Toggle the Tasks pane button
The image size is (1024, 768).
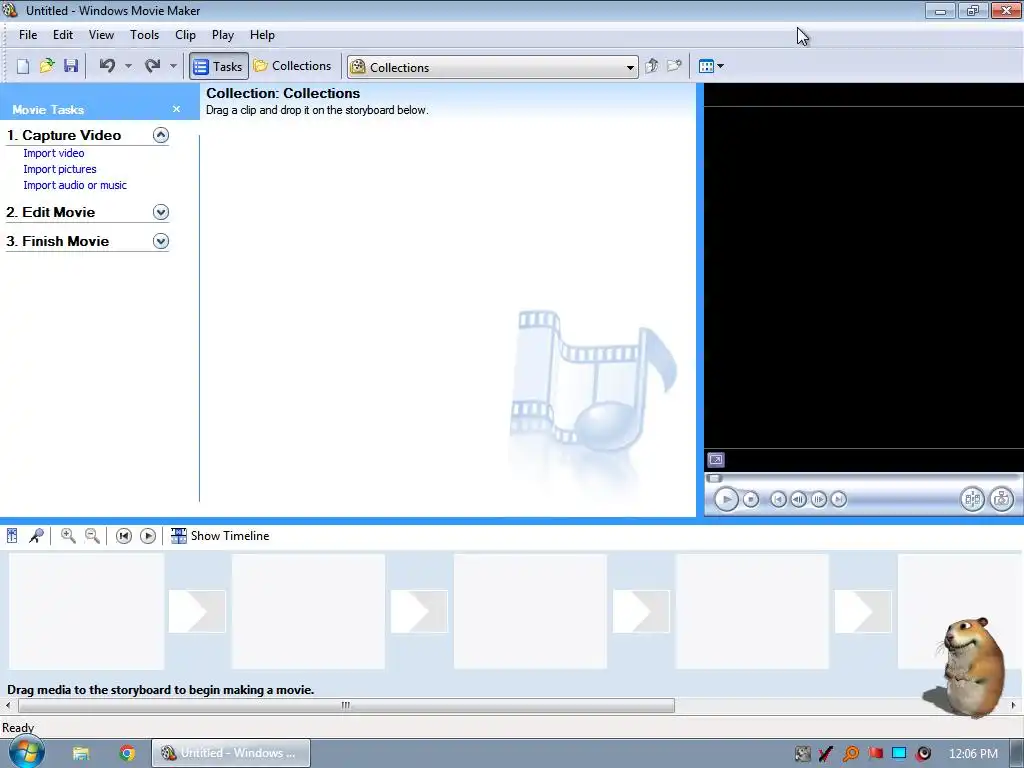(x=219, y=66)
